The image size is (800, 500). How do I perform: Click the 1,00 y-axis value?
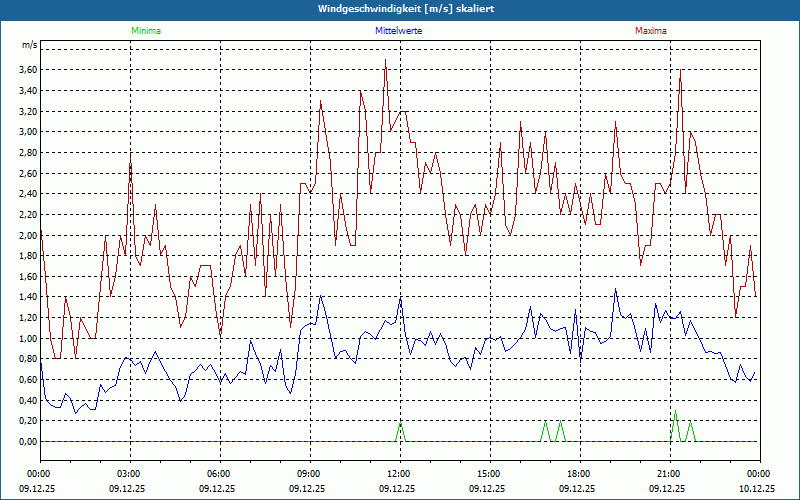click(29, 338)
